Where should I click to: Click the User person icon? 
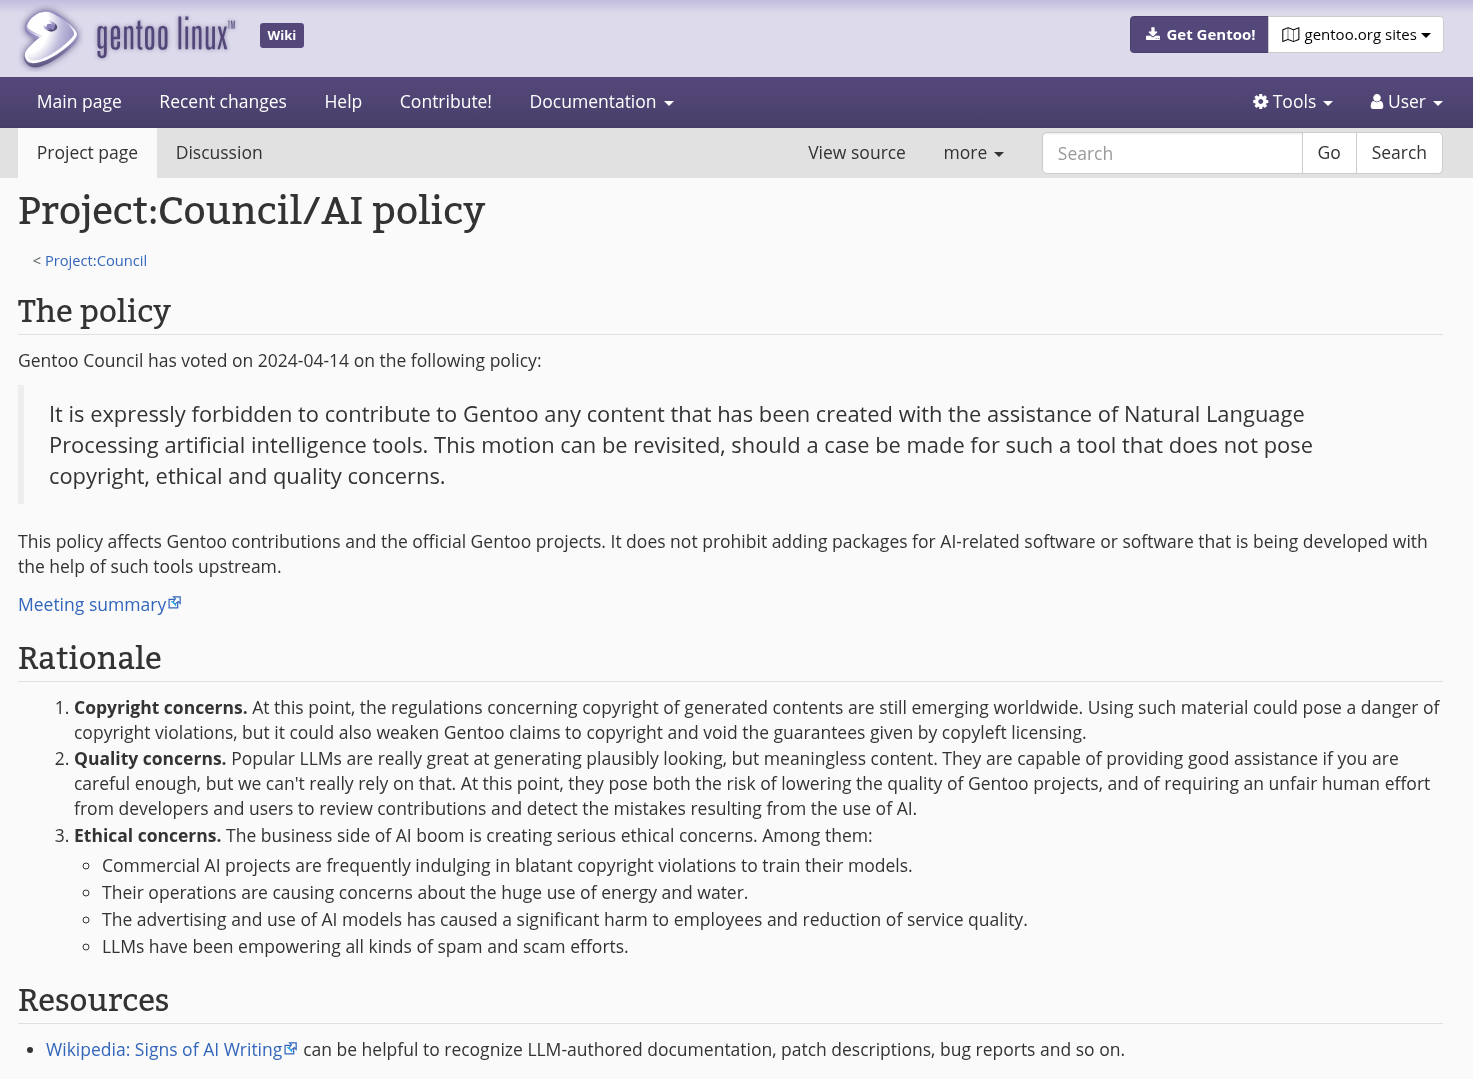(x=1377, y=102)
